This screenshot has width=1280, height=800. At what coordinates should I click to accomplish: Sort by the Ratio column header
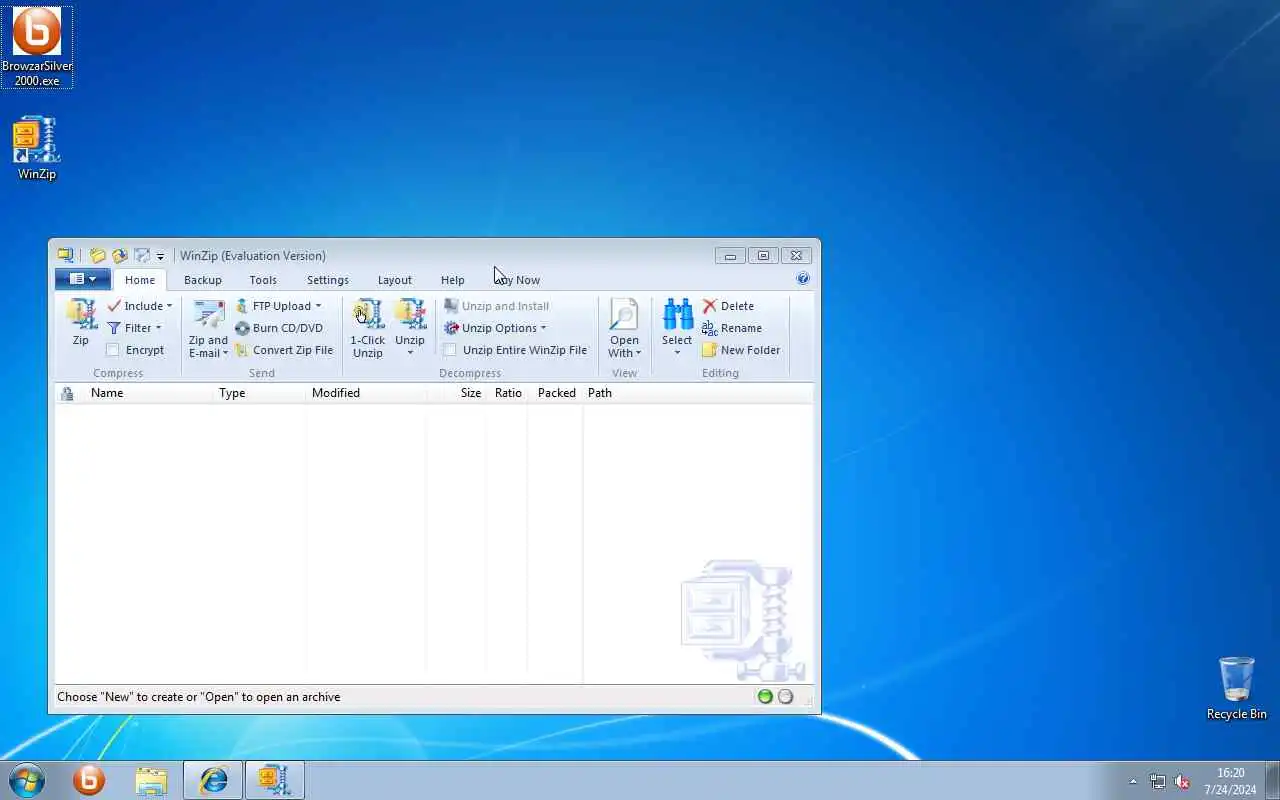click(x=508, y=393)
